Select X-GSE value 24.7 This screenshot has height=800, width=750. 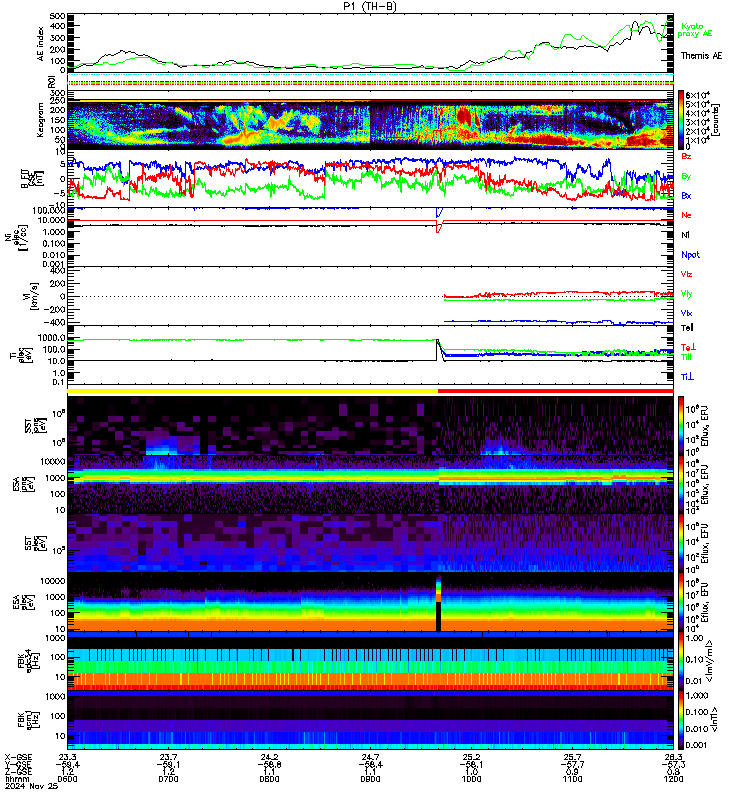[x=370, y=757]
